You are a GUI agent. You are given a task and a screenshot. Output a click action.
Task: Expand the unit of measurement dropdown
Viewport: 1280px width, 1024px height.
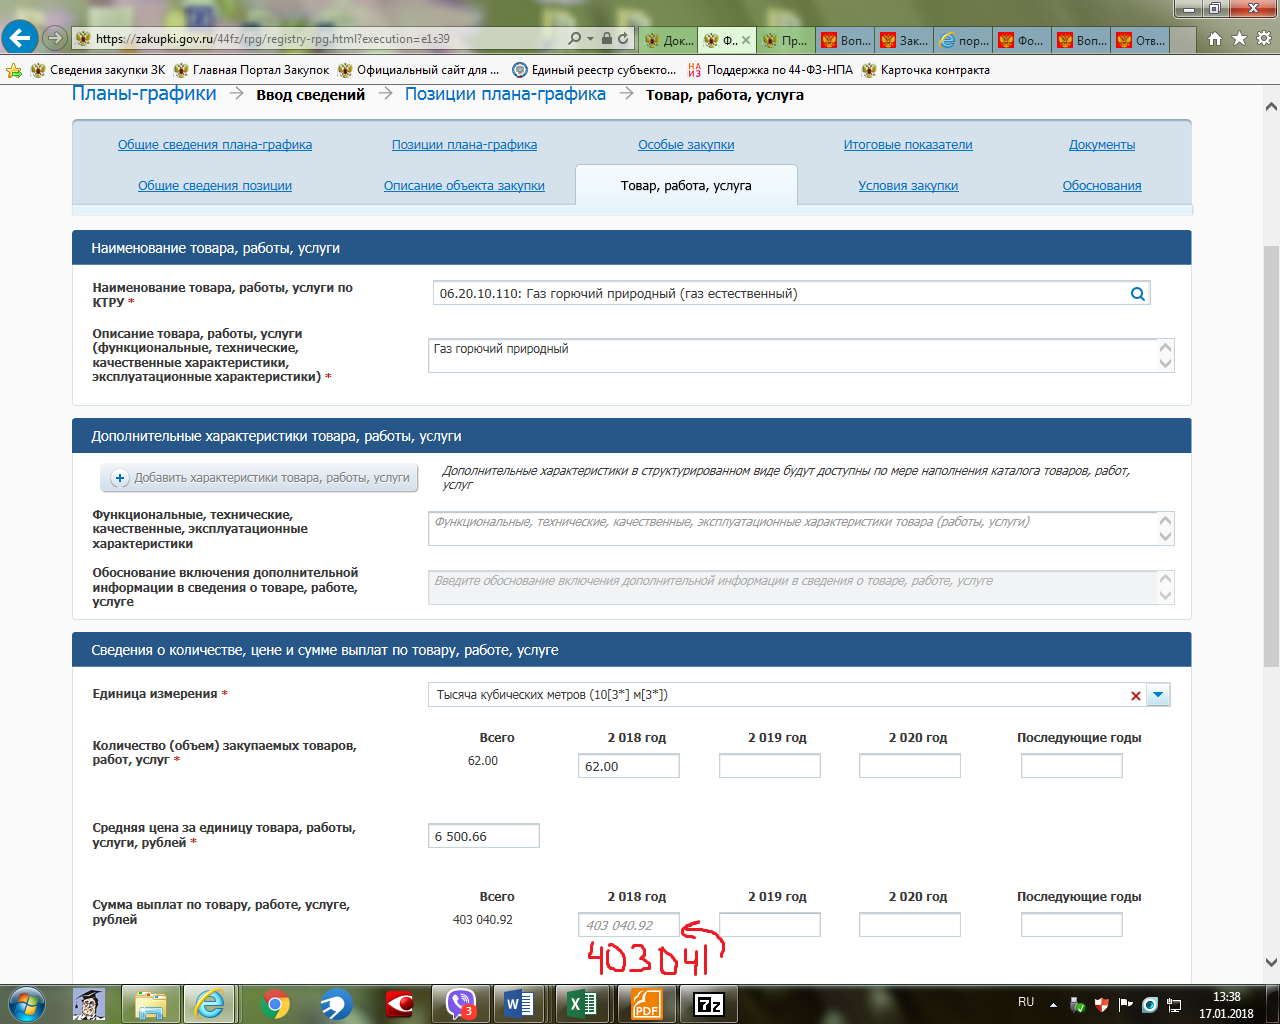click(x=1158, y=695)
